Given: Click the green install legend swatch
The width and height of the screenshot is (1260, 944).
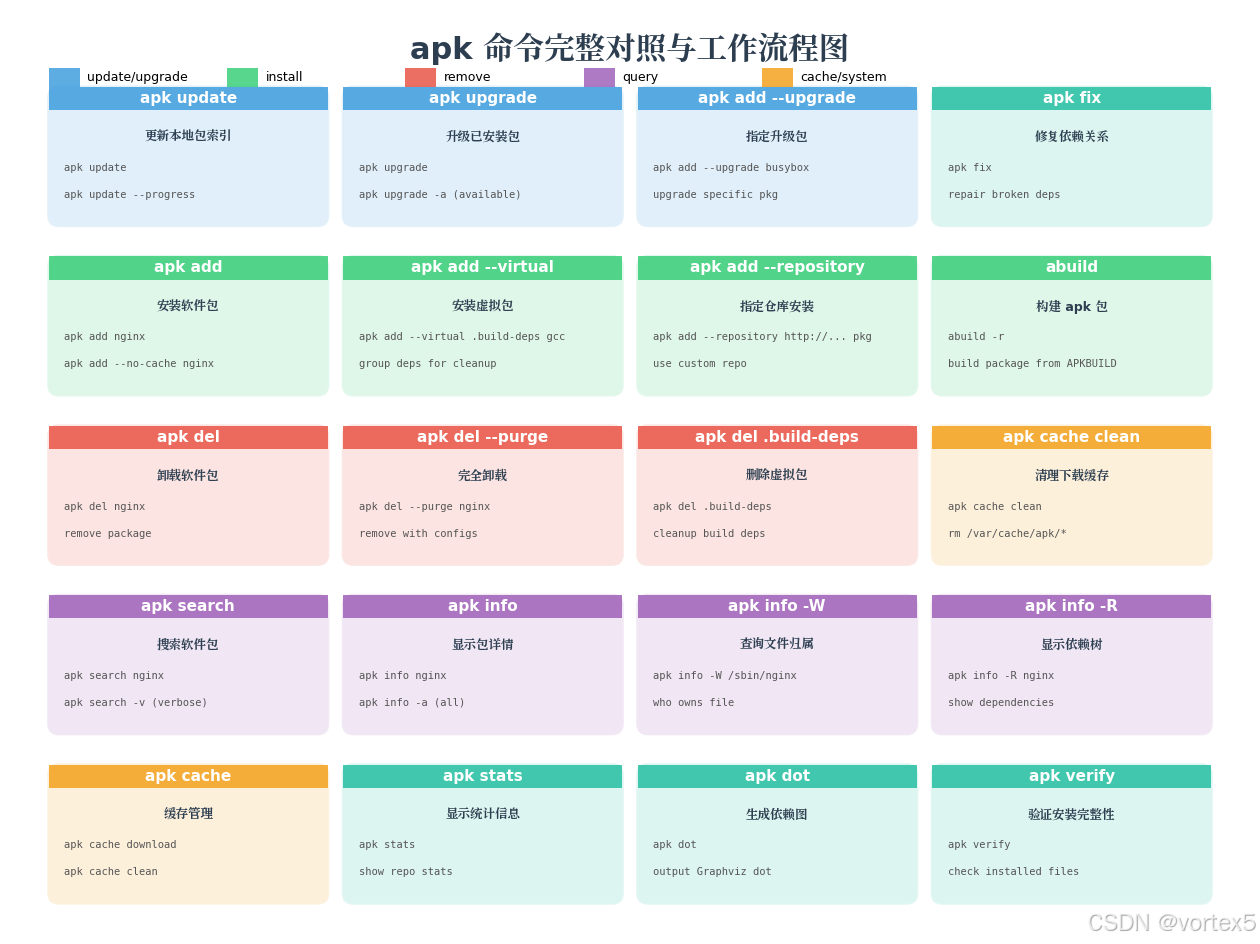Looking at the screenshot, I should tap(242, 77).
